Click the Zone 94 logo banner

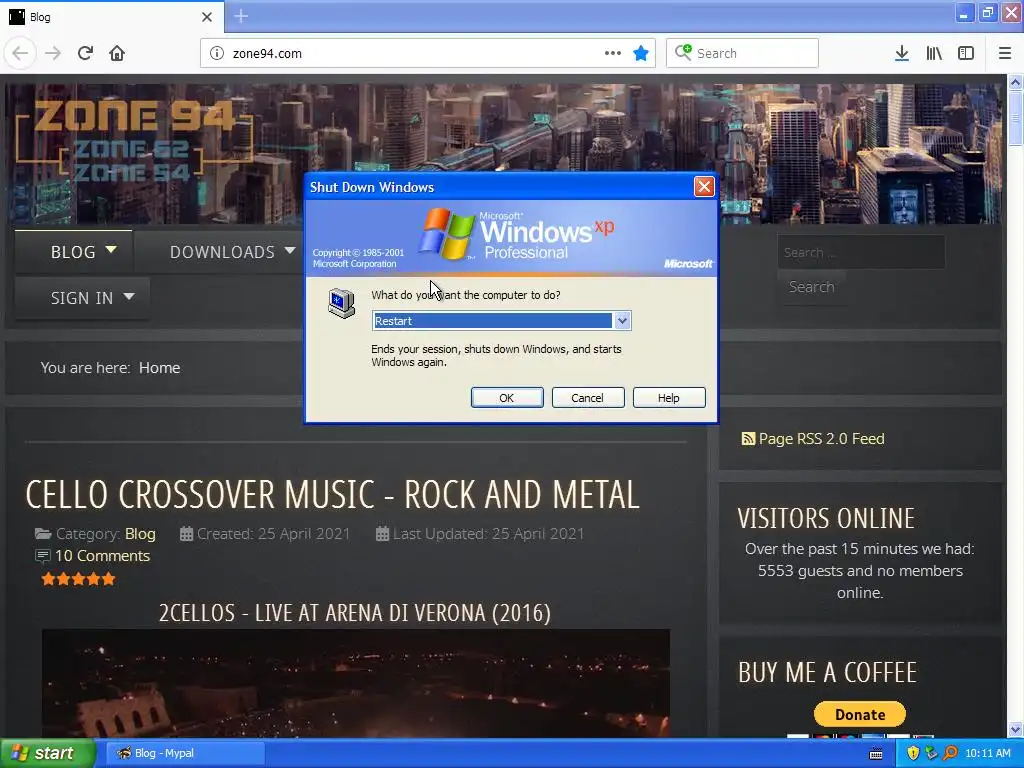click(x=134, y=140)
